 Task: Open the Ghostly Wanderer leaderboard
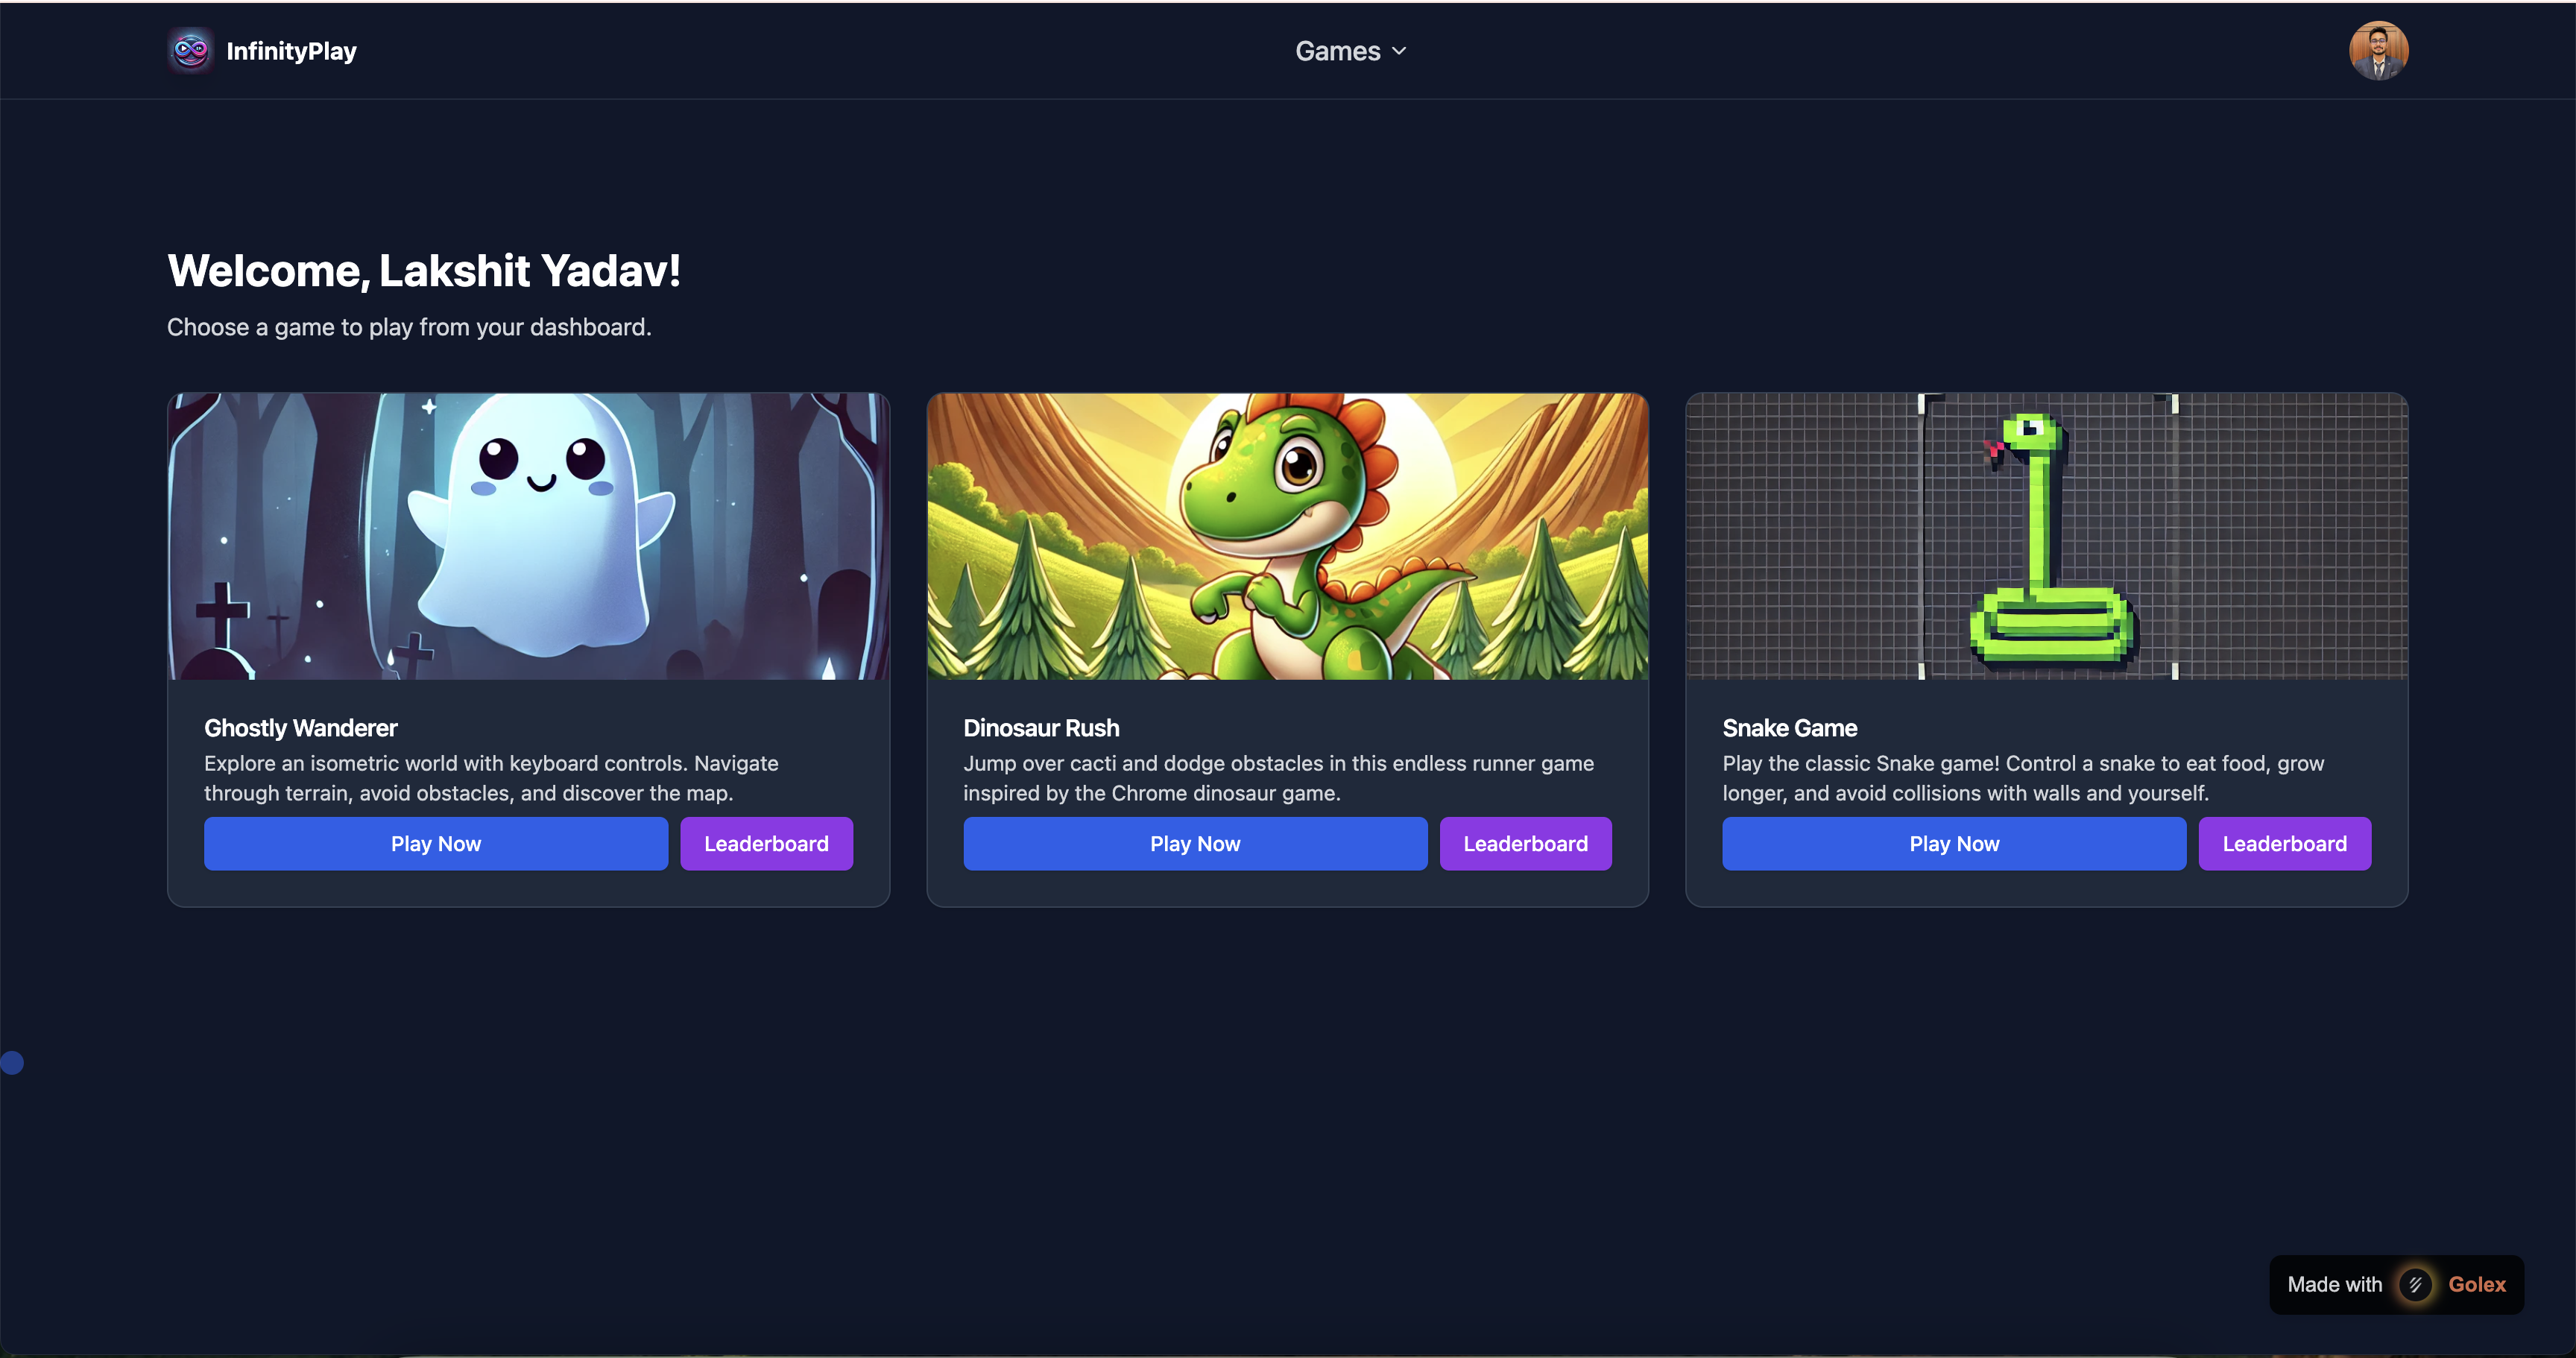point(766,843)
